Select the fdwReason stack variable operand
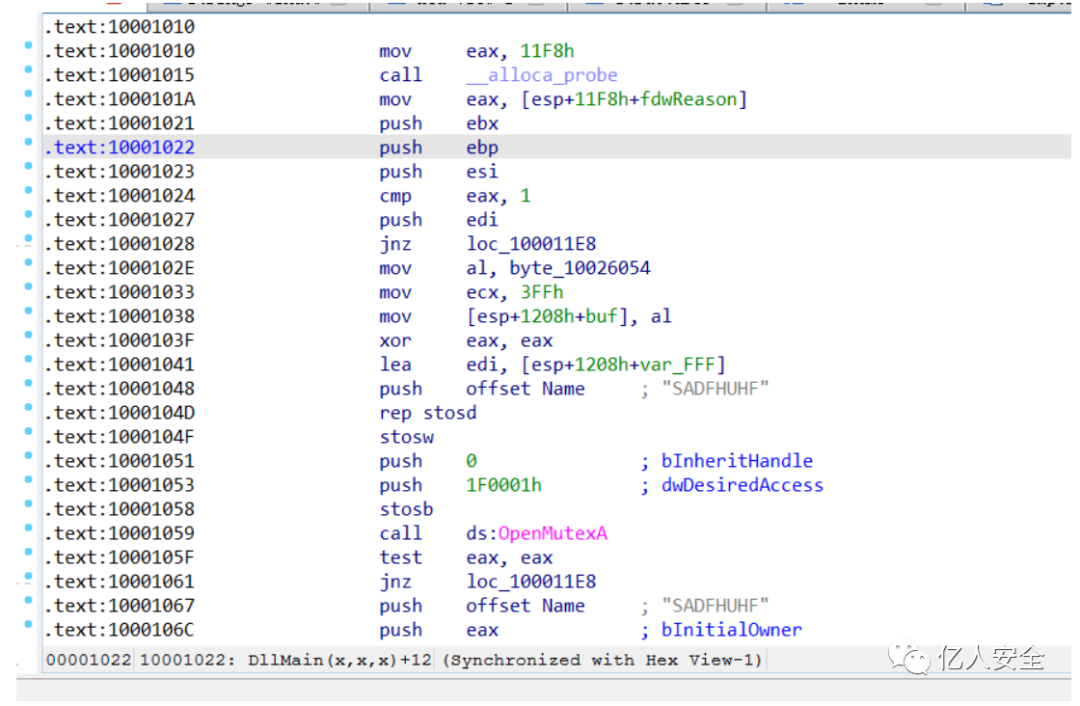 [688, 100]
